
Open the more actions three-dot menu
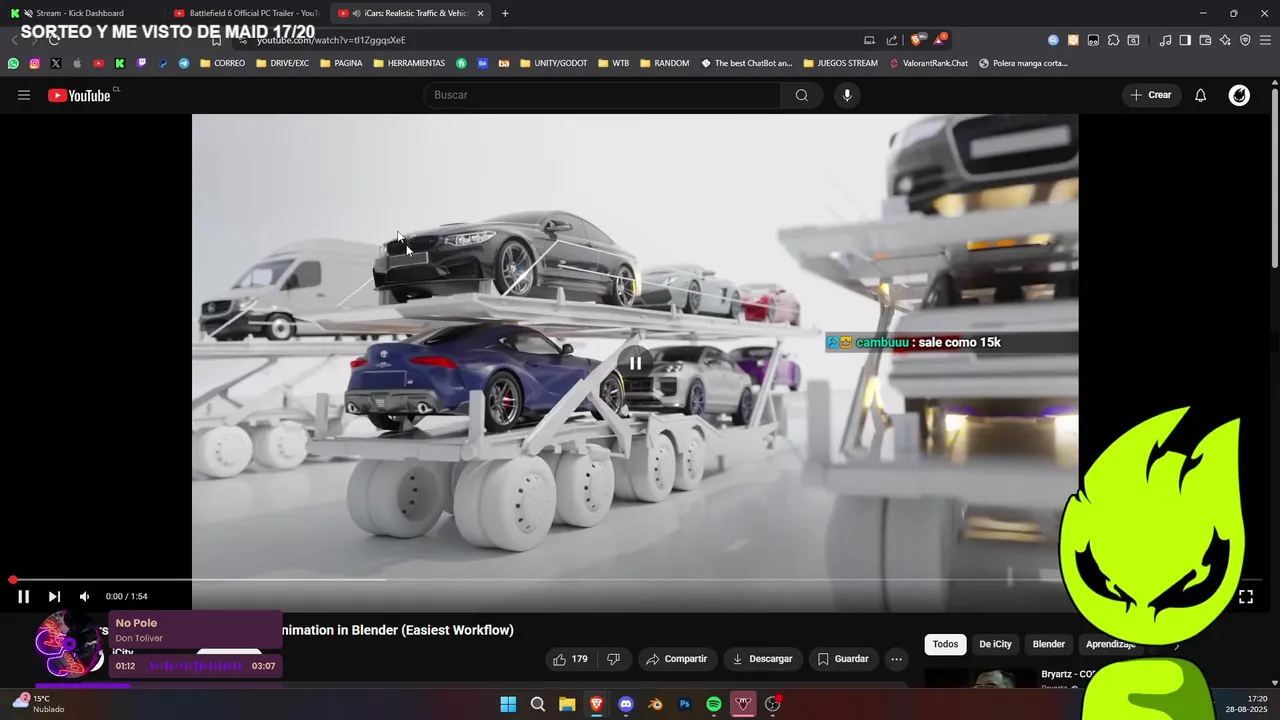click(896, 659)
